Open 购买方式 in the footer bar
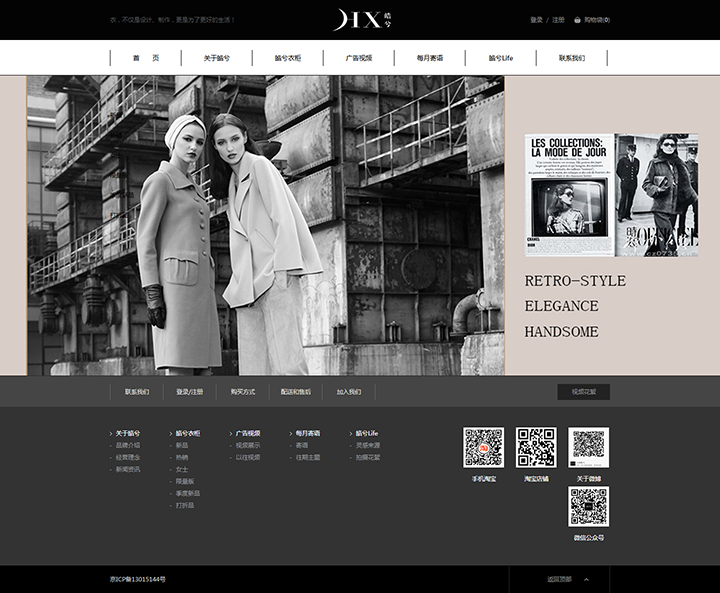Screen dimensions: 720x593 pyautogui.click(x=243, y=392)
